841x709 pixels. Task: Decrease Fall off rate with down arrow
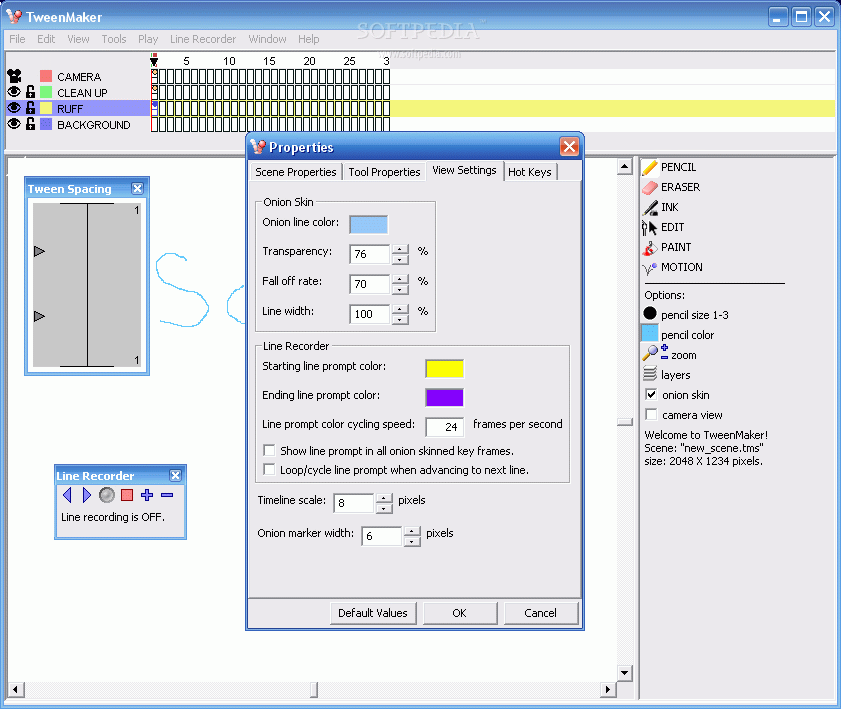pyautogui.click(x=400, y=289)
